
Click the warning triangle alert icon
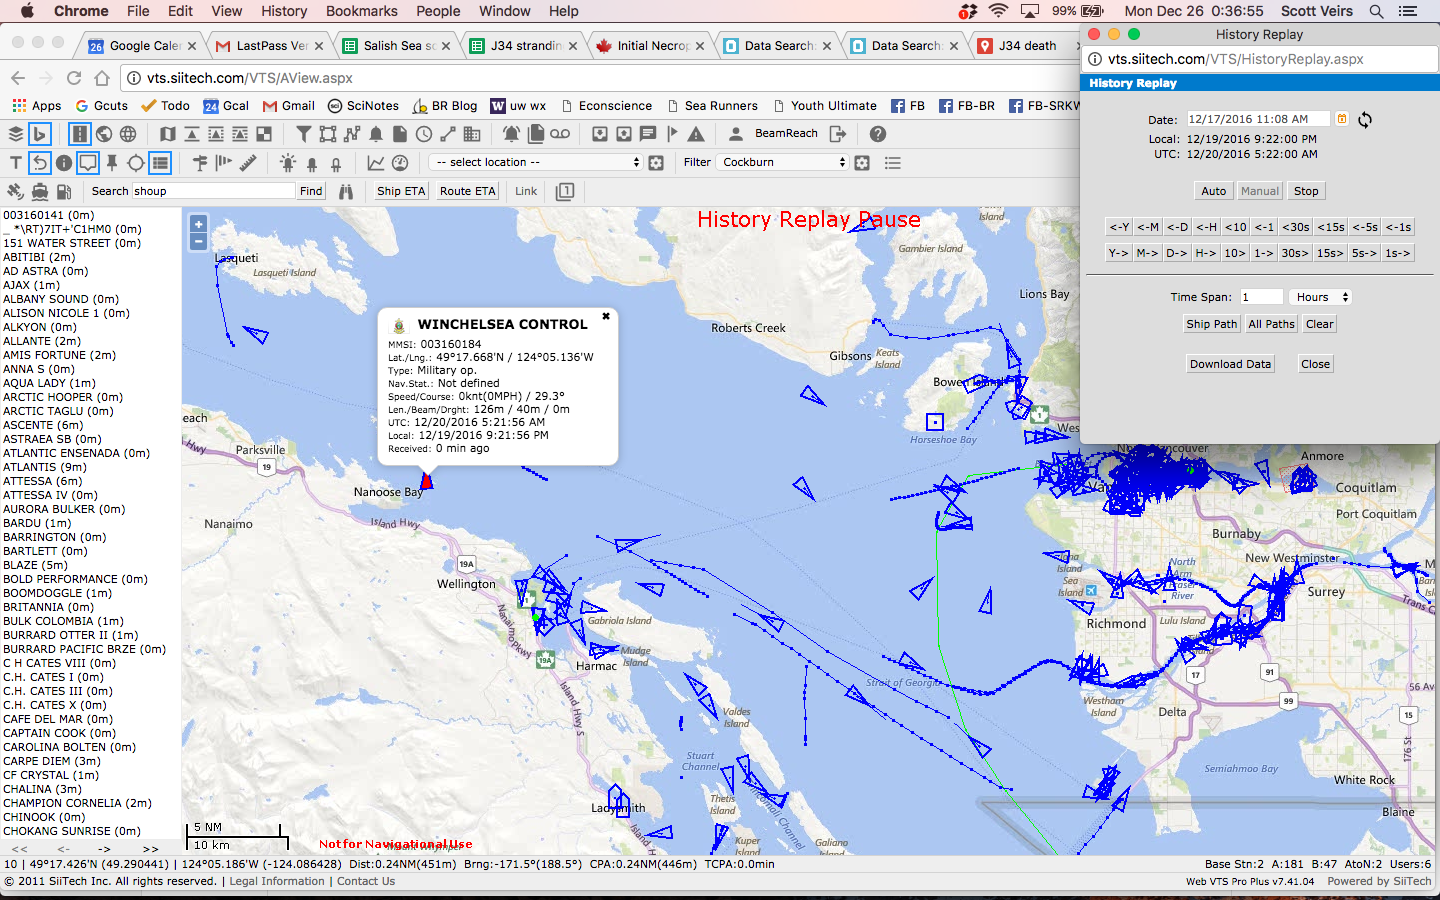696,134
